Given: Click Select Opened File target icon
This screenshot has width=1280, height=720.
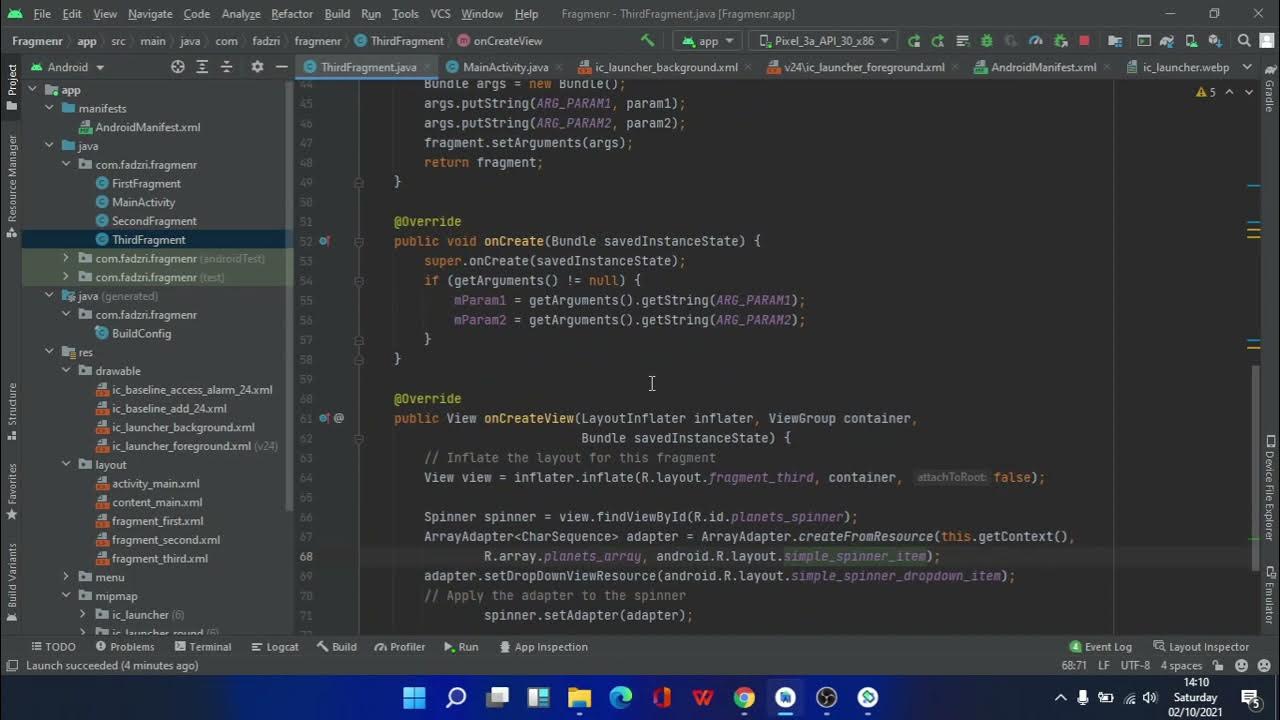Looking at the screenshot, I should click(178, 67).
